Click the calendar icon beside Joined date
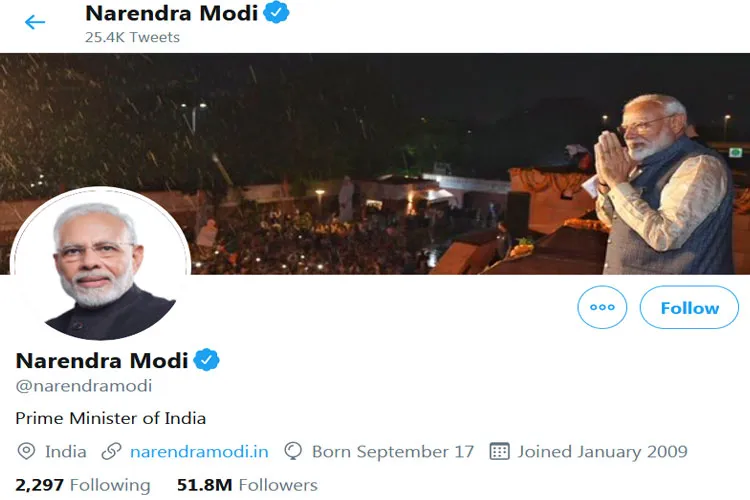The image size is (750, 500). pyautogui.click(x=500, y=451)
